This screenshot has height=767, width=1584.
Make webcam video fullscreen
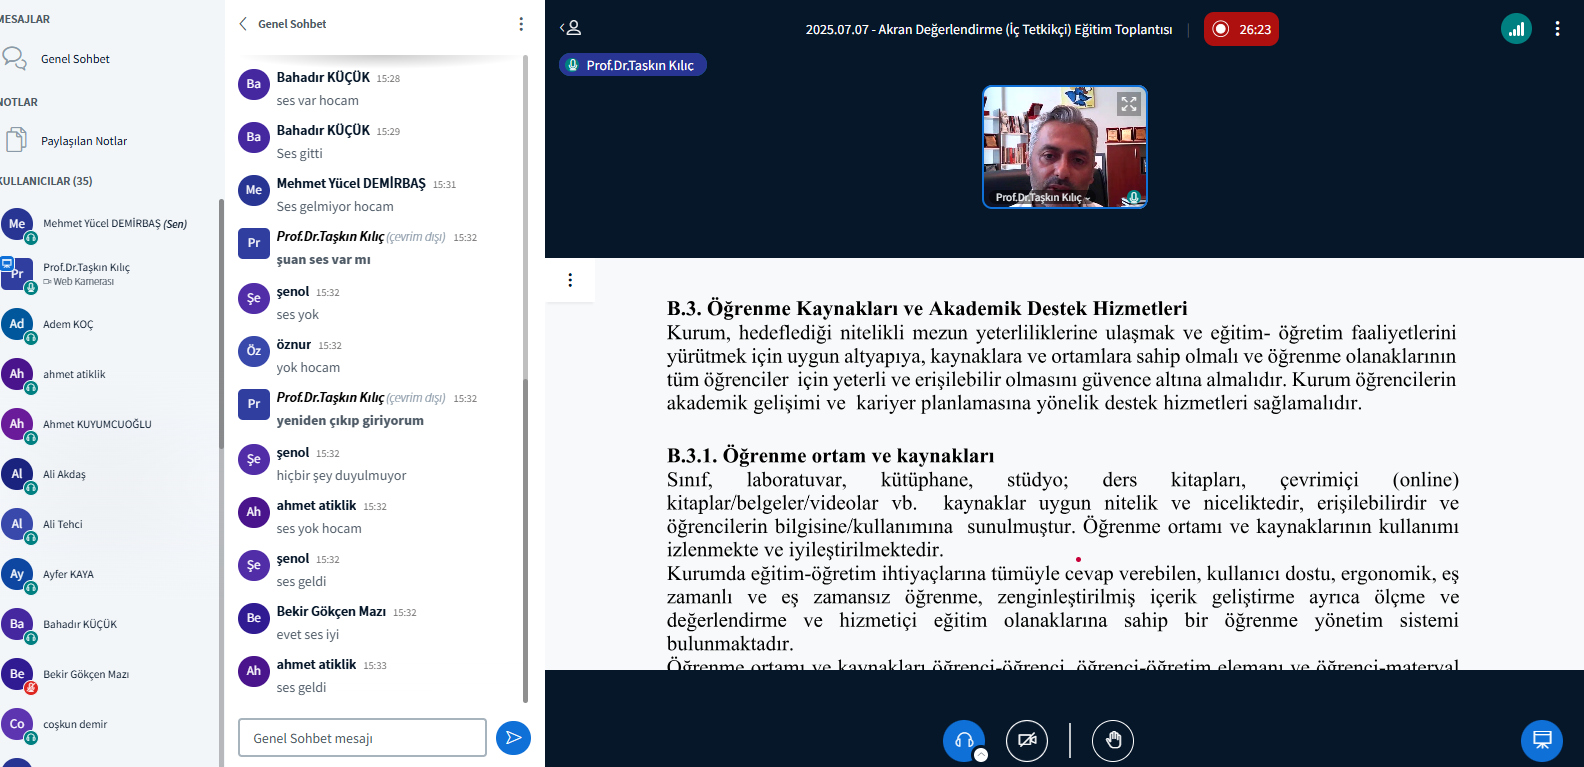click(x=1128, y=104)
